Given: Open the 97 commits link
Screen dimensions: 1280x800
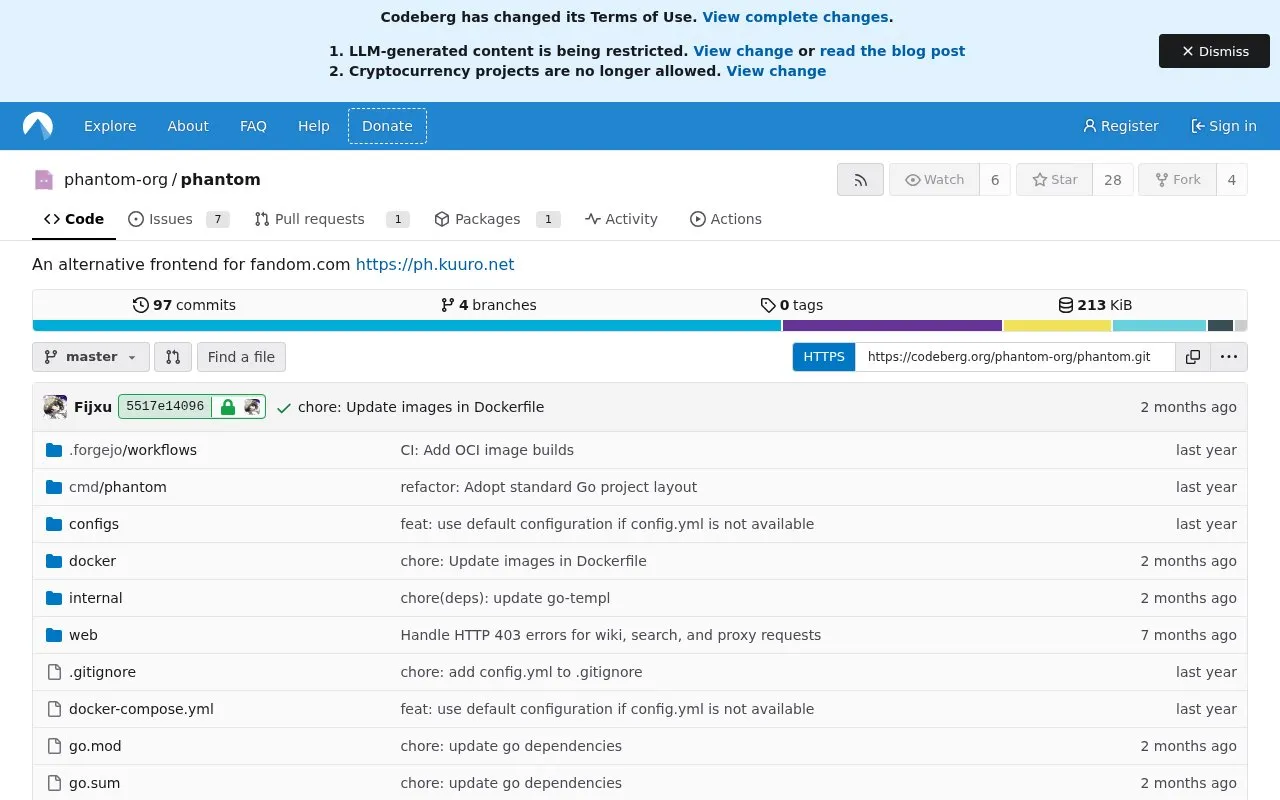Looking at the screenshot, I should tap(184, 305).
